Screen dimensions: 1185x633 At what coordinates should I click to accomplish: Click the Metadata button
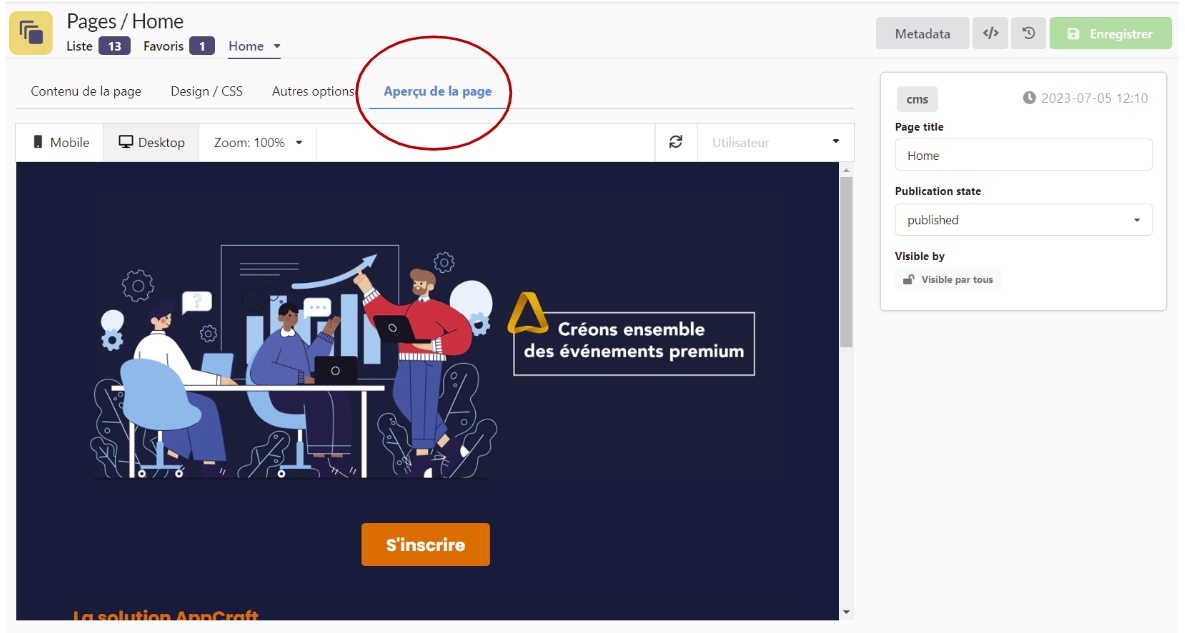click(x=922, y=33)
